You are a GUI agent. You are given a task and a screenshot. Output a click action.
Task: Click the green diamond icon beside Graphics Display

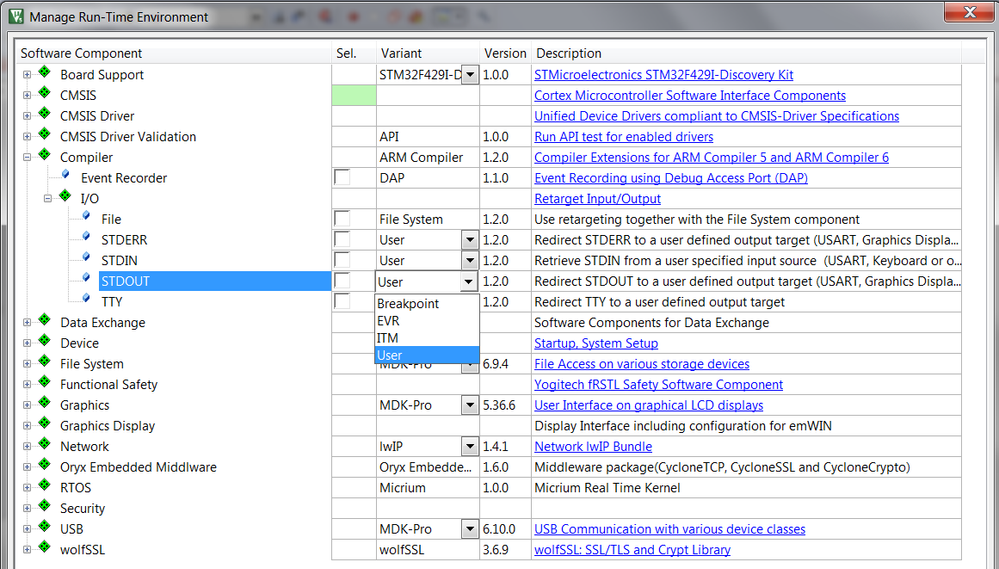point(45,423)
